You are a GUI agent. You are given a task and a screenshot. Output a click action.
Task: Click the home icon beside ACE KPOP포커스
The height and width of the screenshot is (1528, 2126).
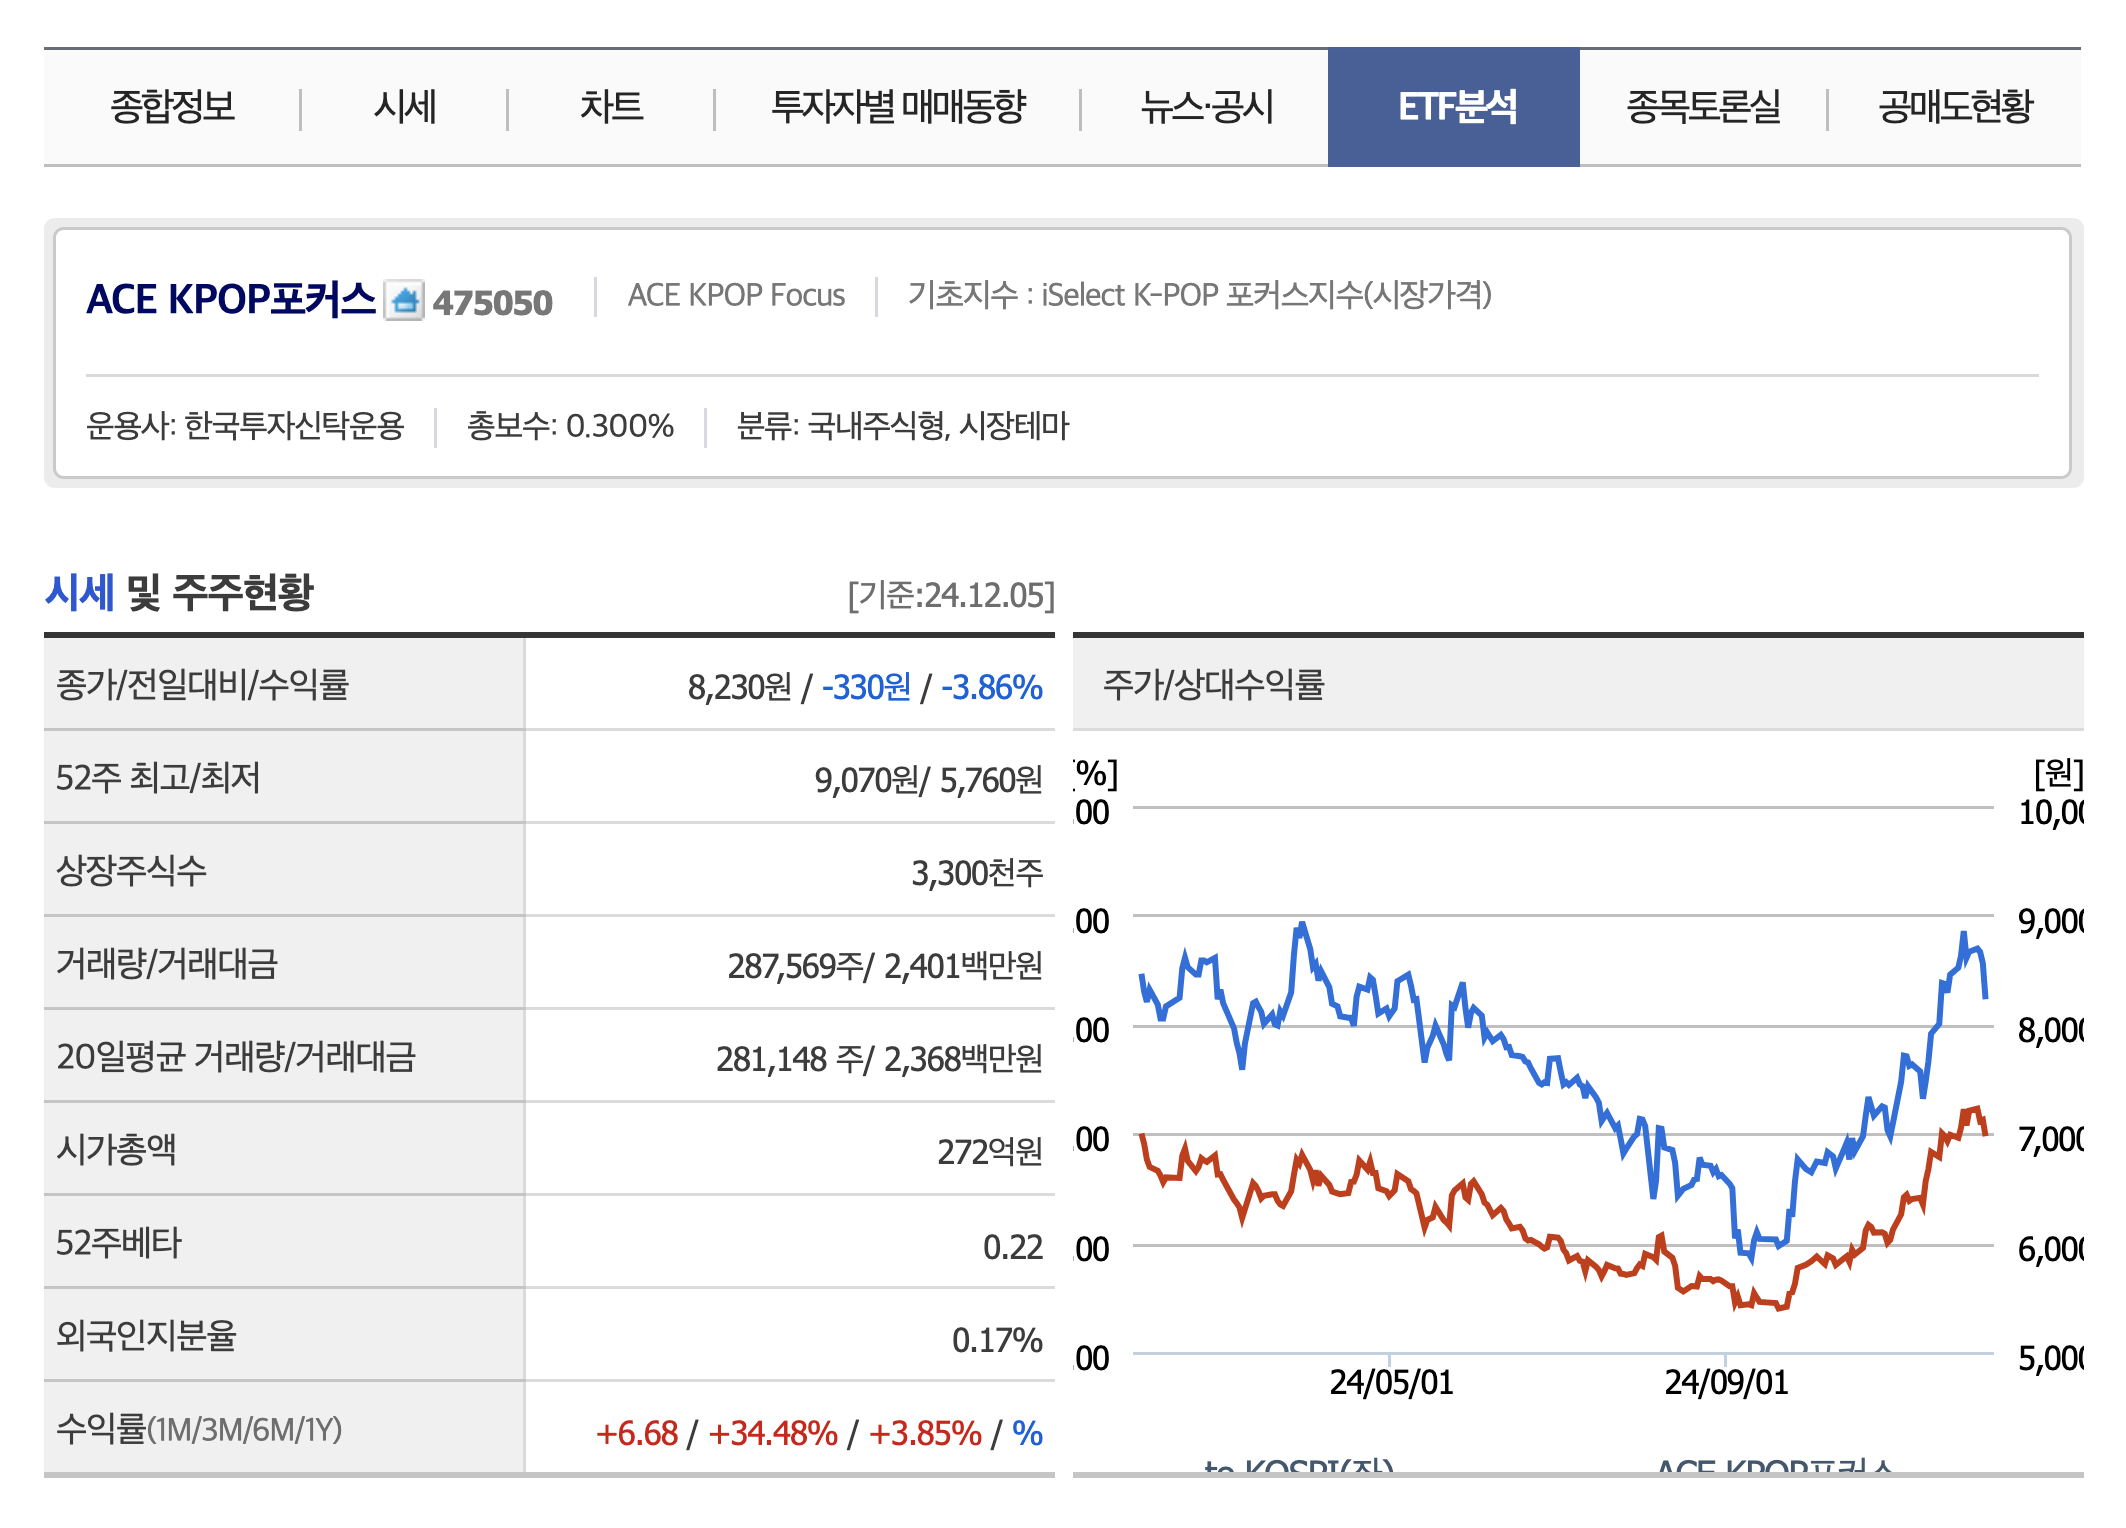click(405, 300)
